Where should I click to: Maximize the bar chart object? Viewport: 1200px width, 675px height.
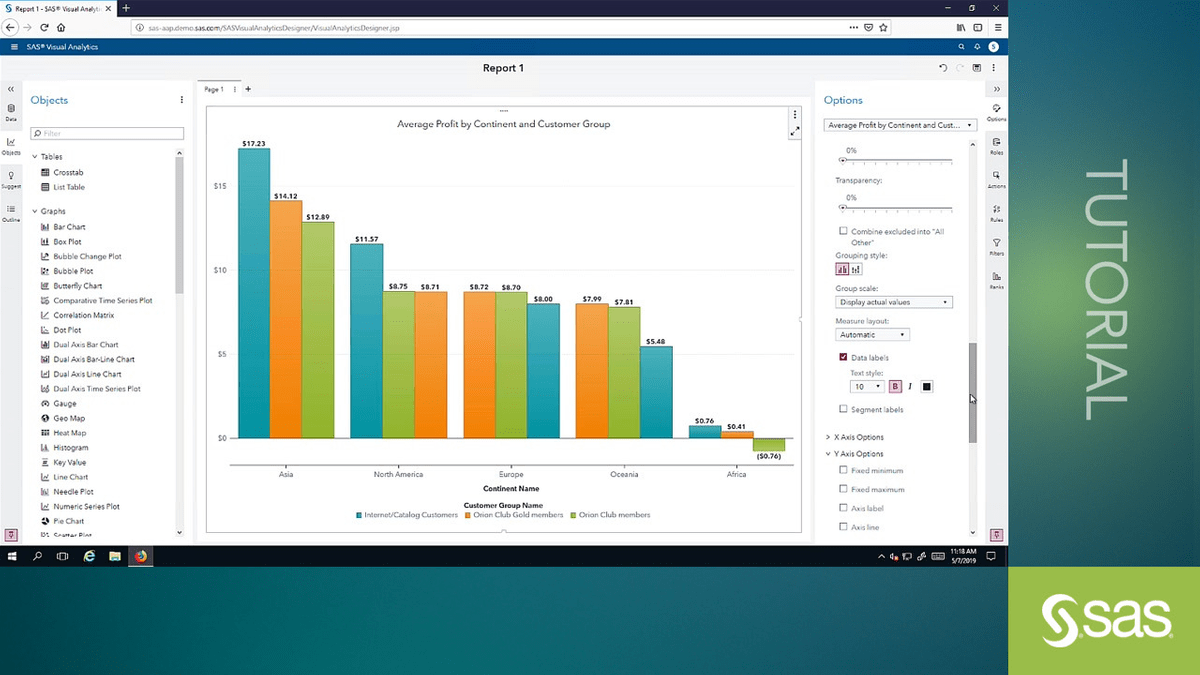click(x=795, y=131)
